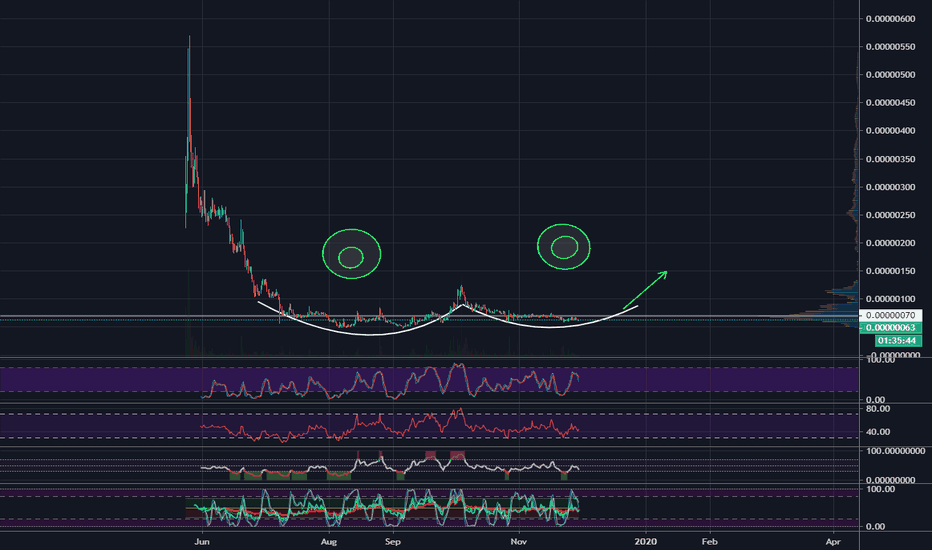Click the Sep label on the time axis
The height and width of the screenshot is (550, 932).
pyautogui.click(x=392, y=542)
